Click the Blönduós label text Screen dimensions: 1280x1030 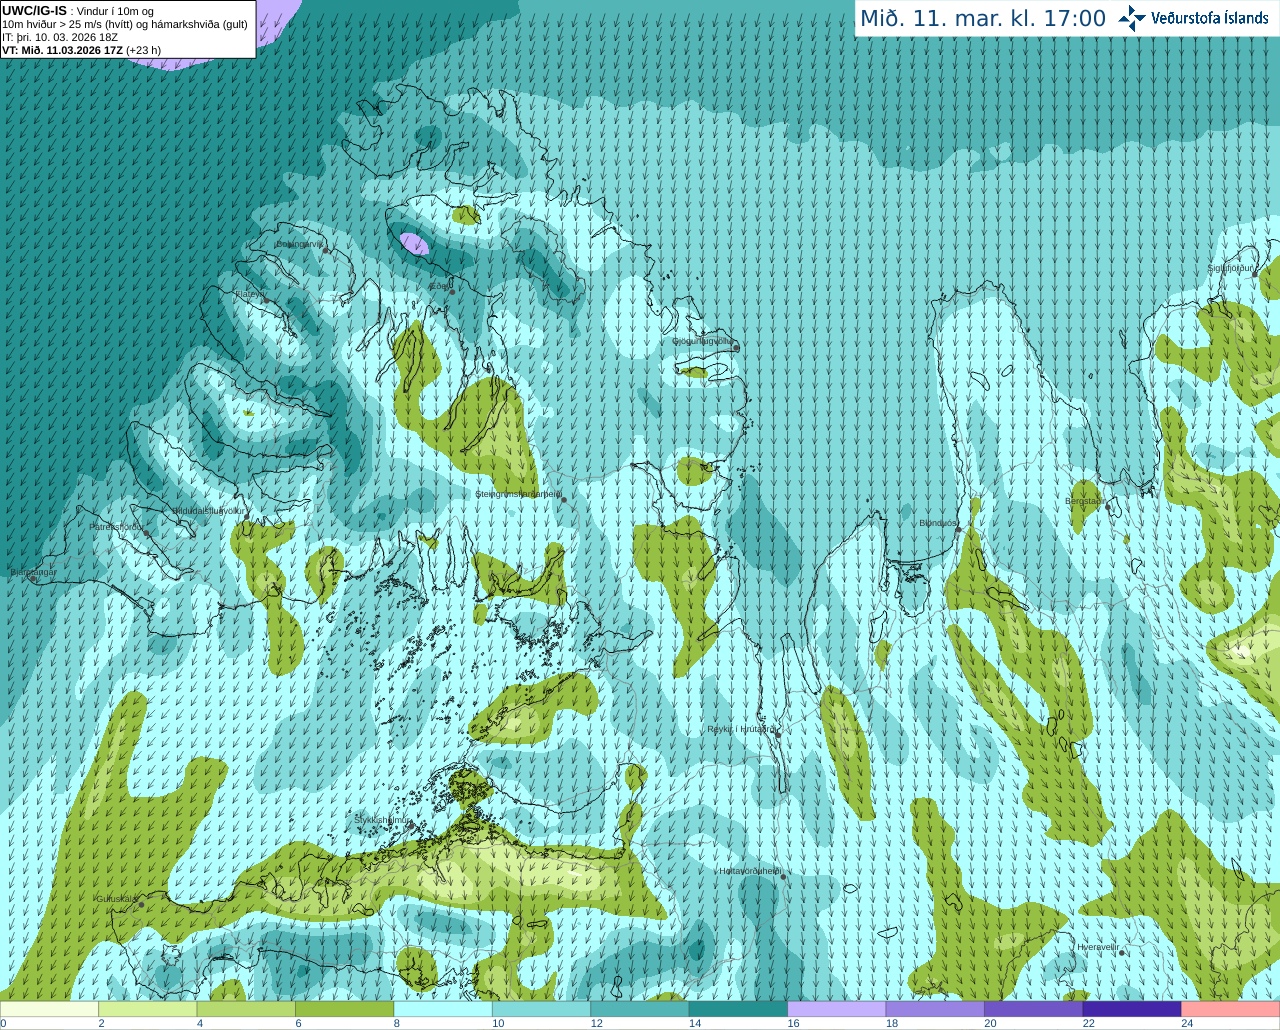[938, 523]
